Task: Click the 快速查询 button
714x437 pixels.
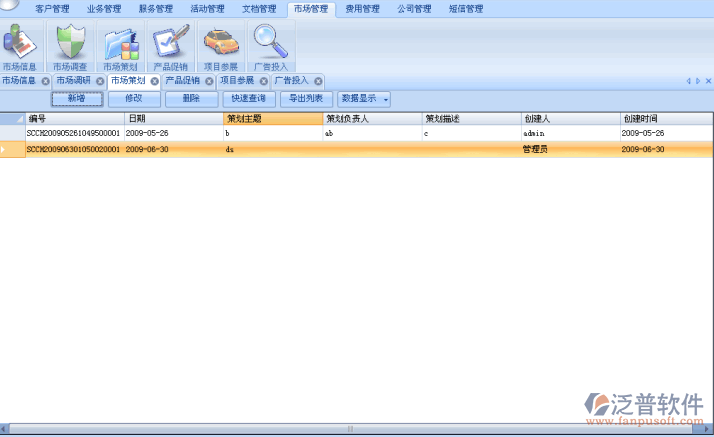Action: (248, 99)
